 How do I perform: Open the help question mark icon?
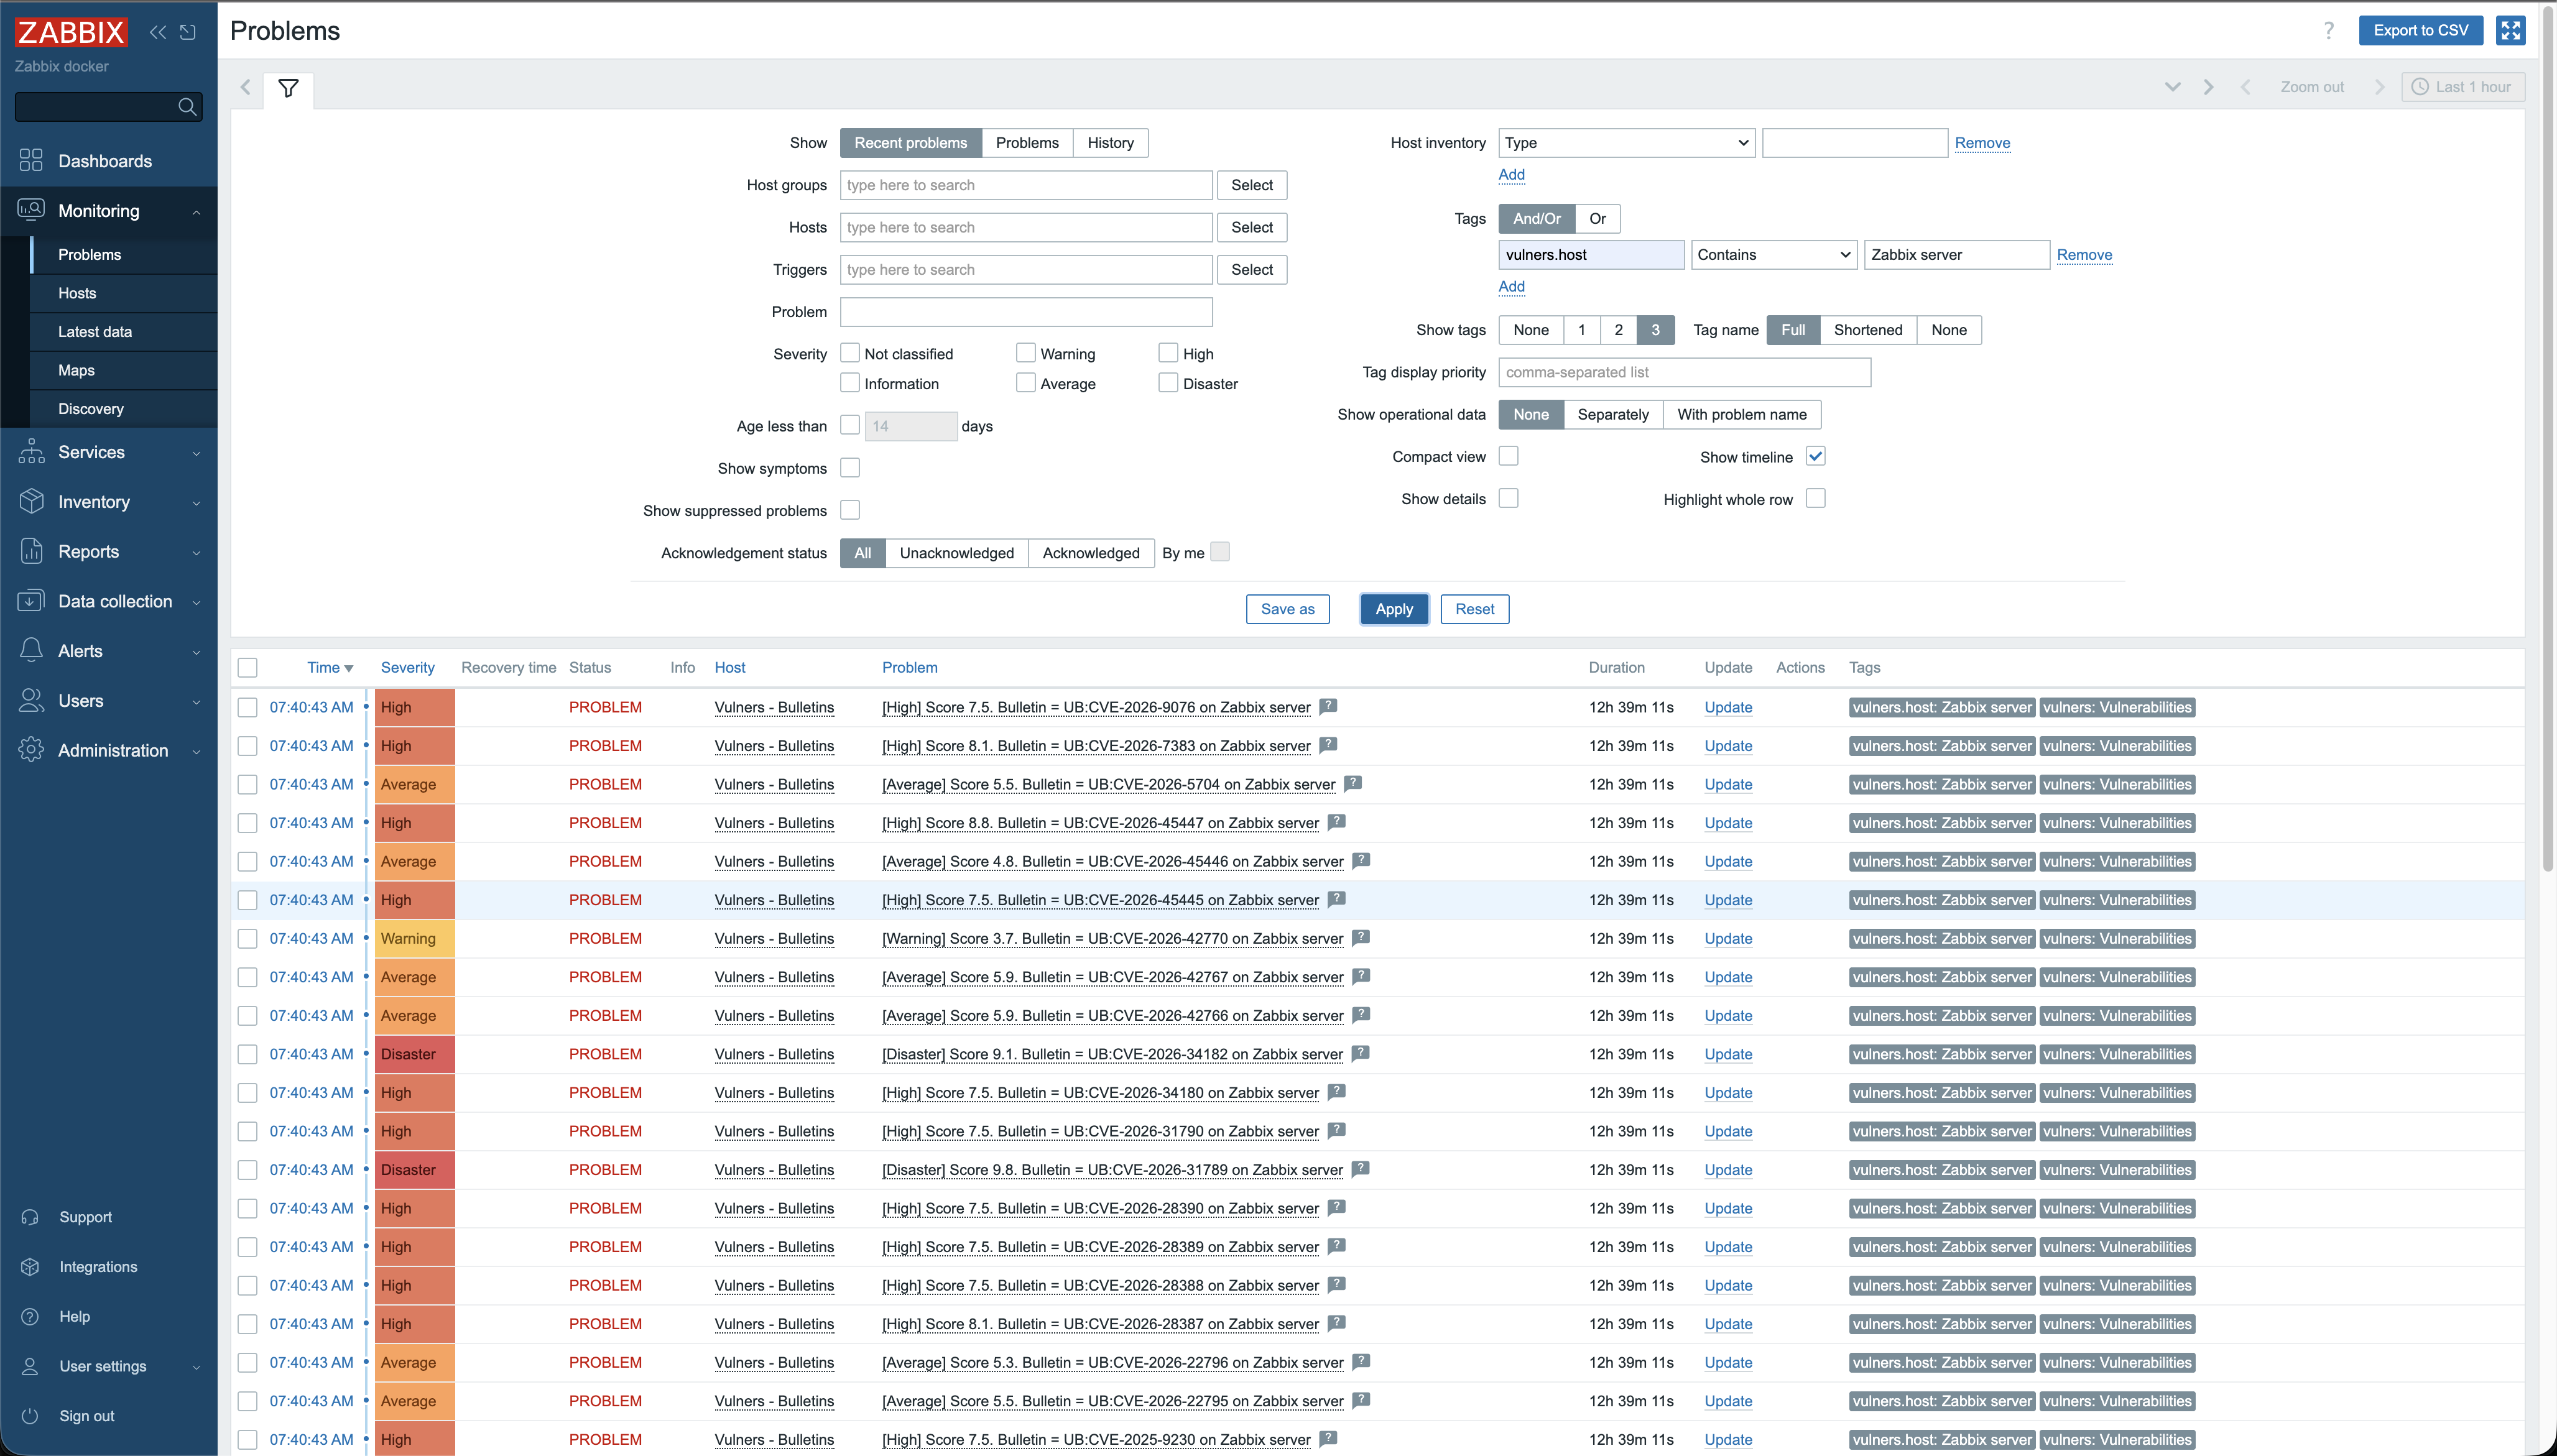[x=2329, y=31]
